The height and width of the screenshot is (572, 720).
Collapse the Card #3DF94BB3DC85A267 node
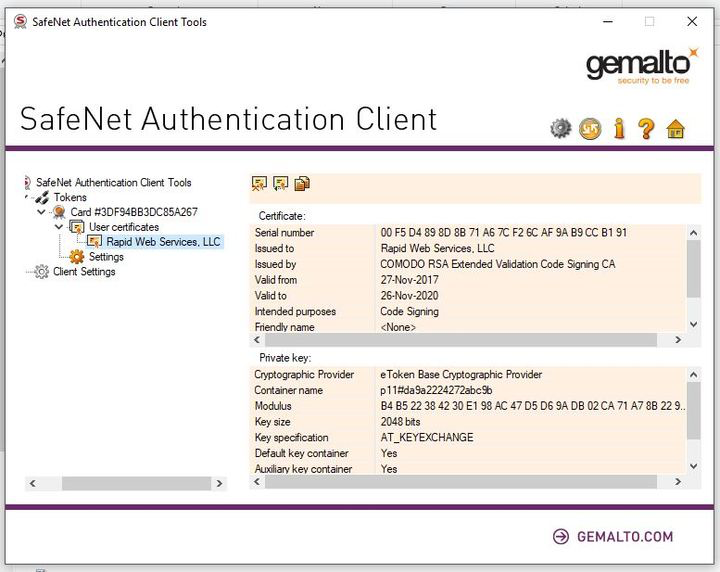coord(41,212)
